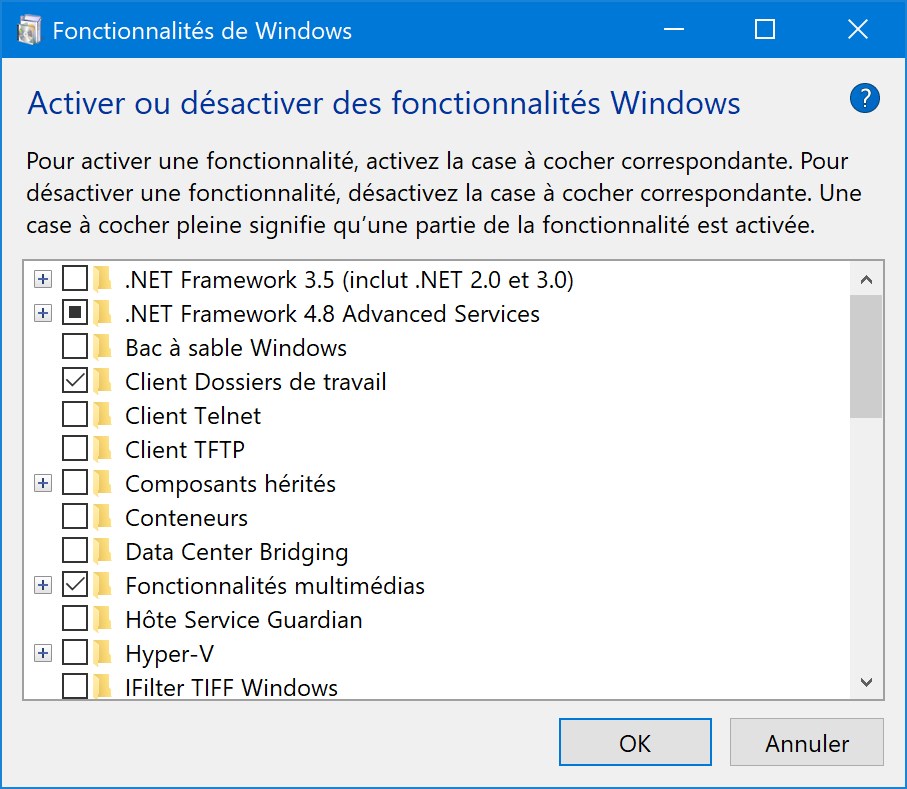This screenshot has width=907, height=789.
Task: Select the Conteneurs folder icon
Action: (102, 517)
